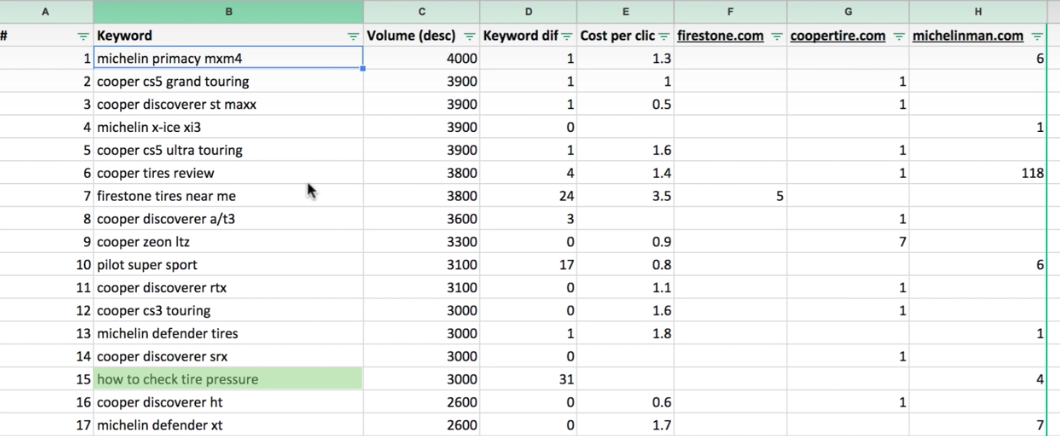Open filter icon in # column header
The image size is (1060, 436).
pyautogui.click(x=83, y=37)
